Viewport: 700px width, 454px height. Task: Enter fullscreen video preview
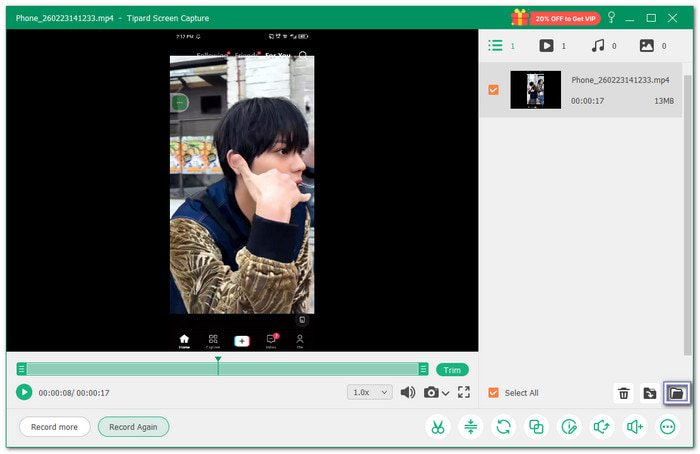coord(464,392)
